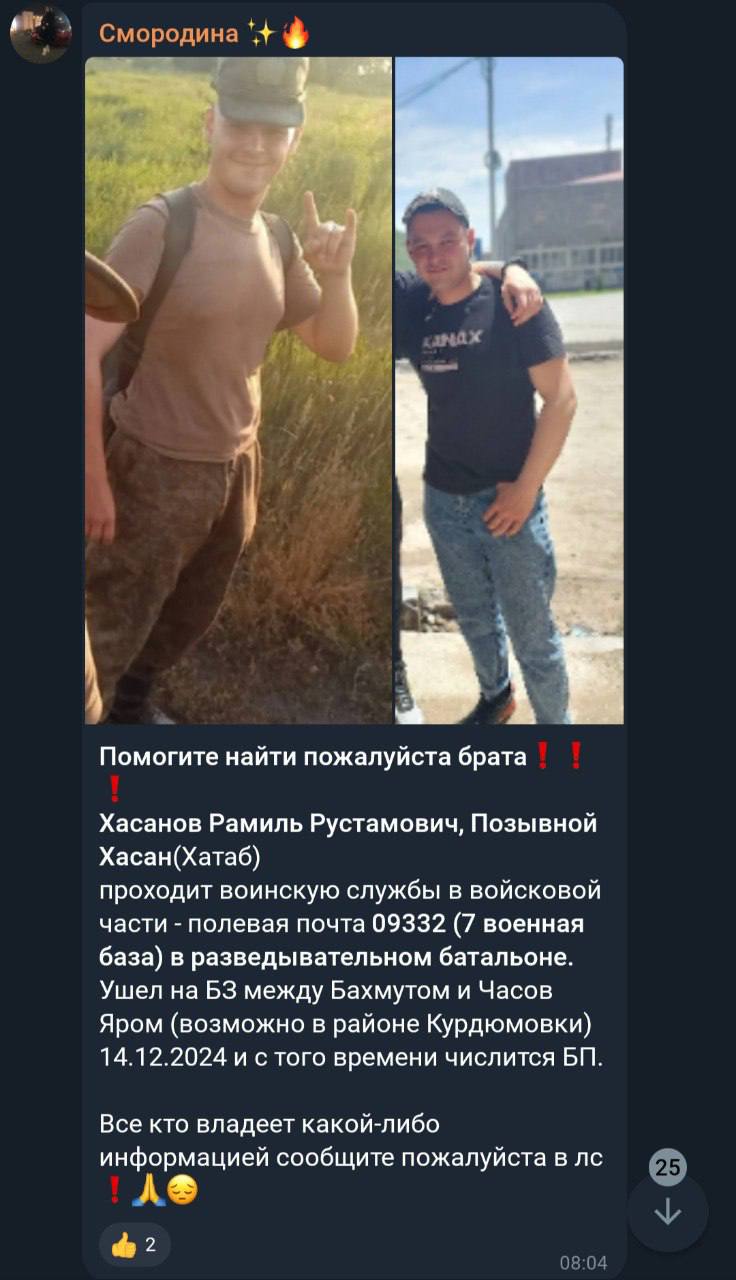Tap the sparkles emoji beside Смородина

[262, 34]
